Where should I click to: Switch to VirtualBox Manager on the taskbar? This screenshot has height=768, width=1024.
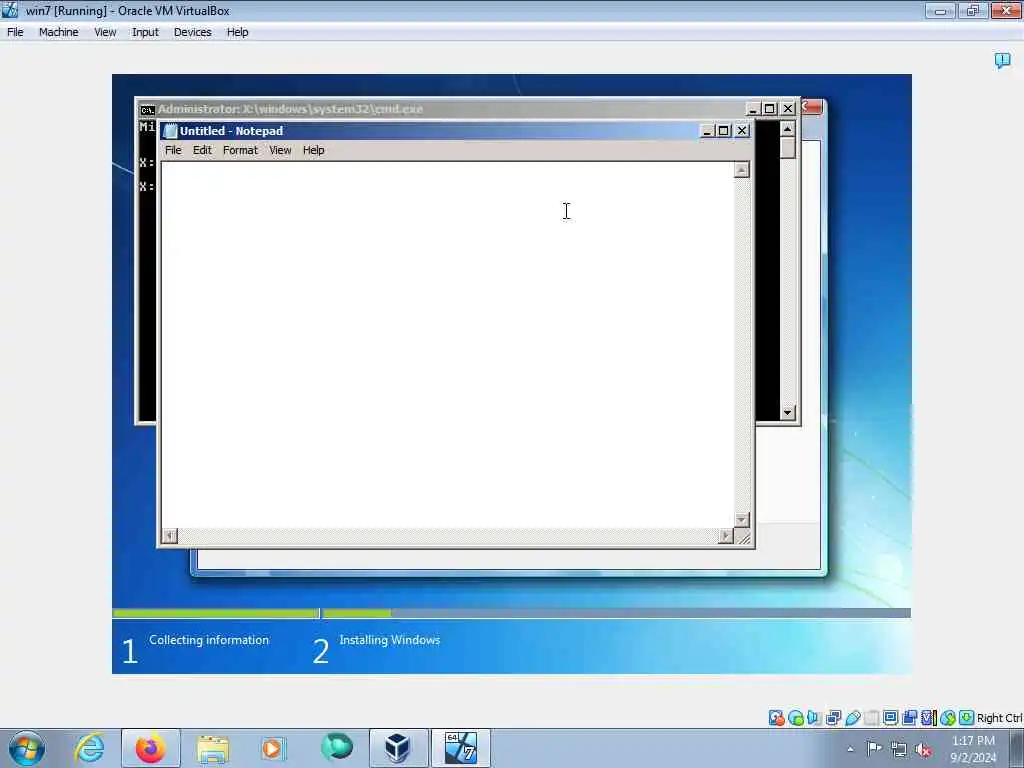[397, 748]
